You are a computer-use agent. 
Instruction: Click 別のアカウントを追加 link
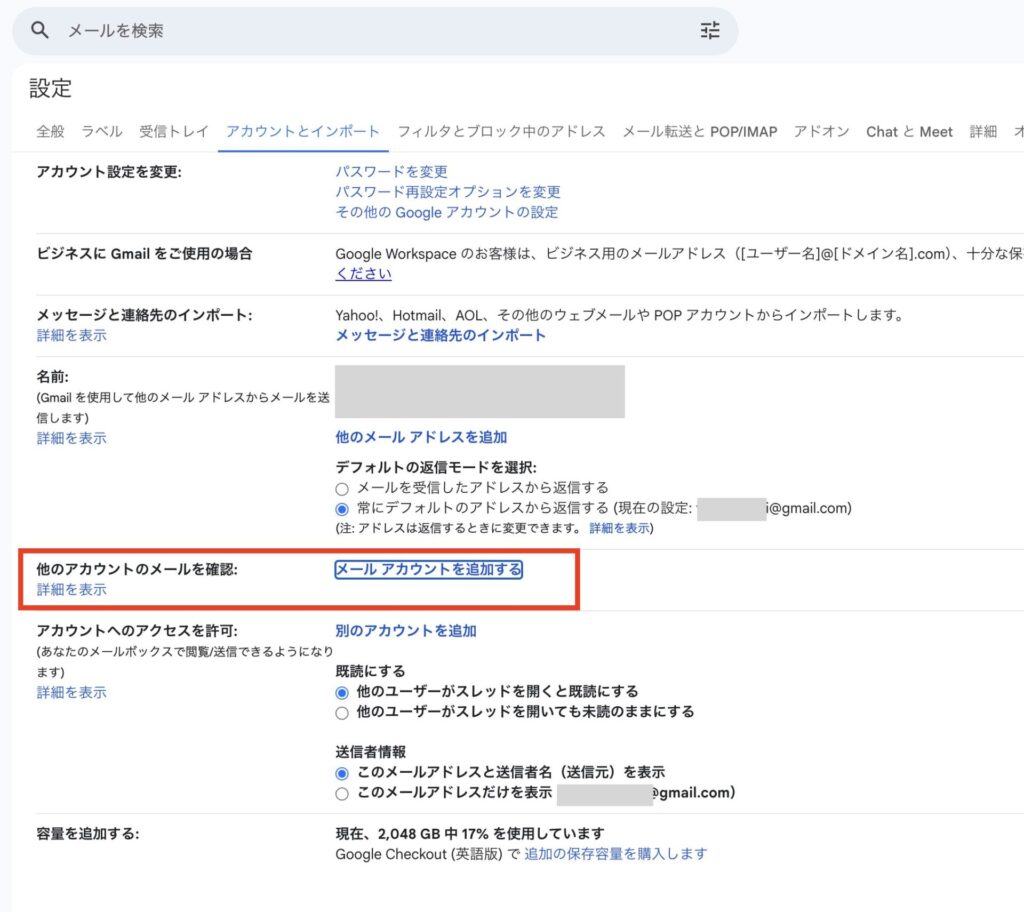point(406,631)
